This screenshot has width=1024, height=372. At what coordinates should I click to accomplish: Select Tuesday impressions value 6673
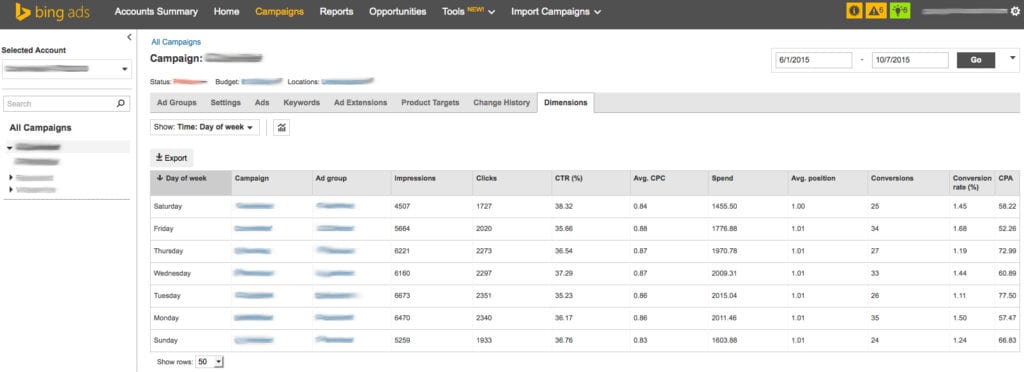click(x=402, y=296)
